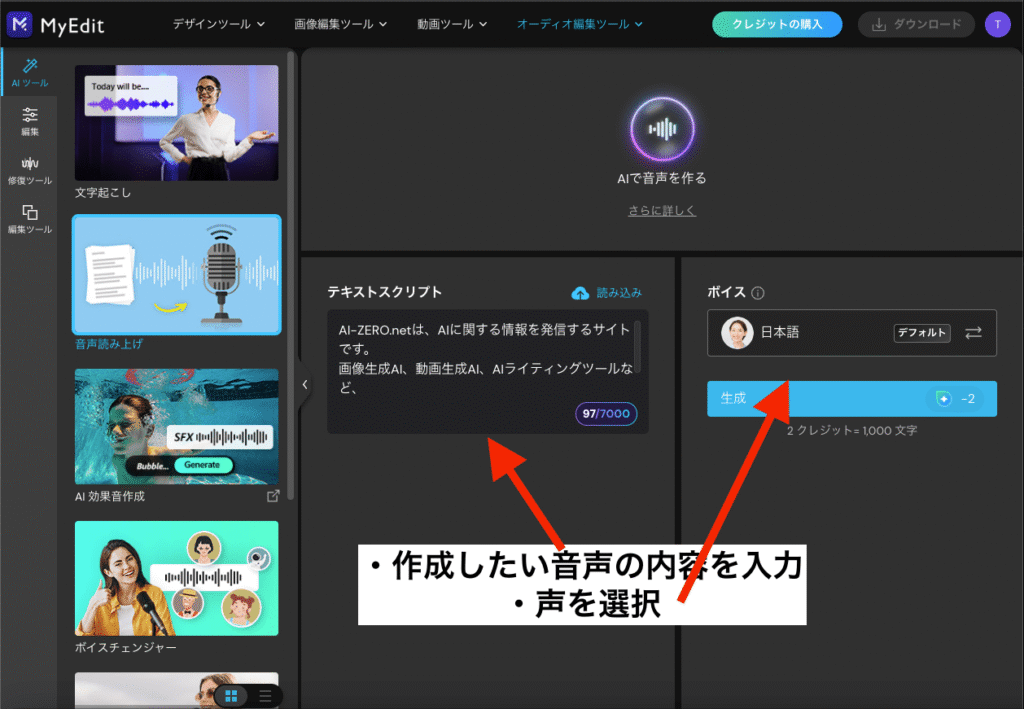Screen dimensions: 1024x709
Task: Click the 生成 generate button
Action: coord(852,398)
